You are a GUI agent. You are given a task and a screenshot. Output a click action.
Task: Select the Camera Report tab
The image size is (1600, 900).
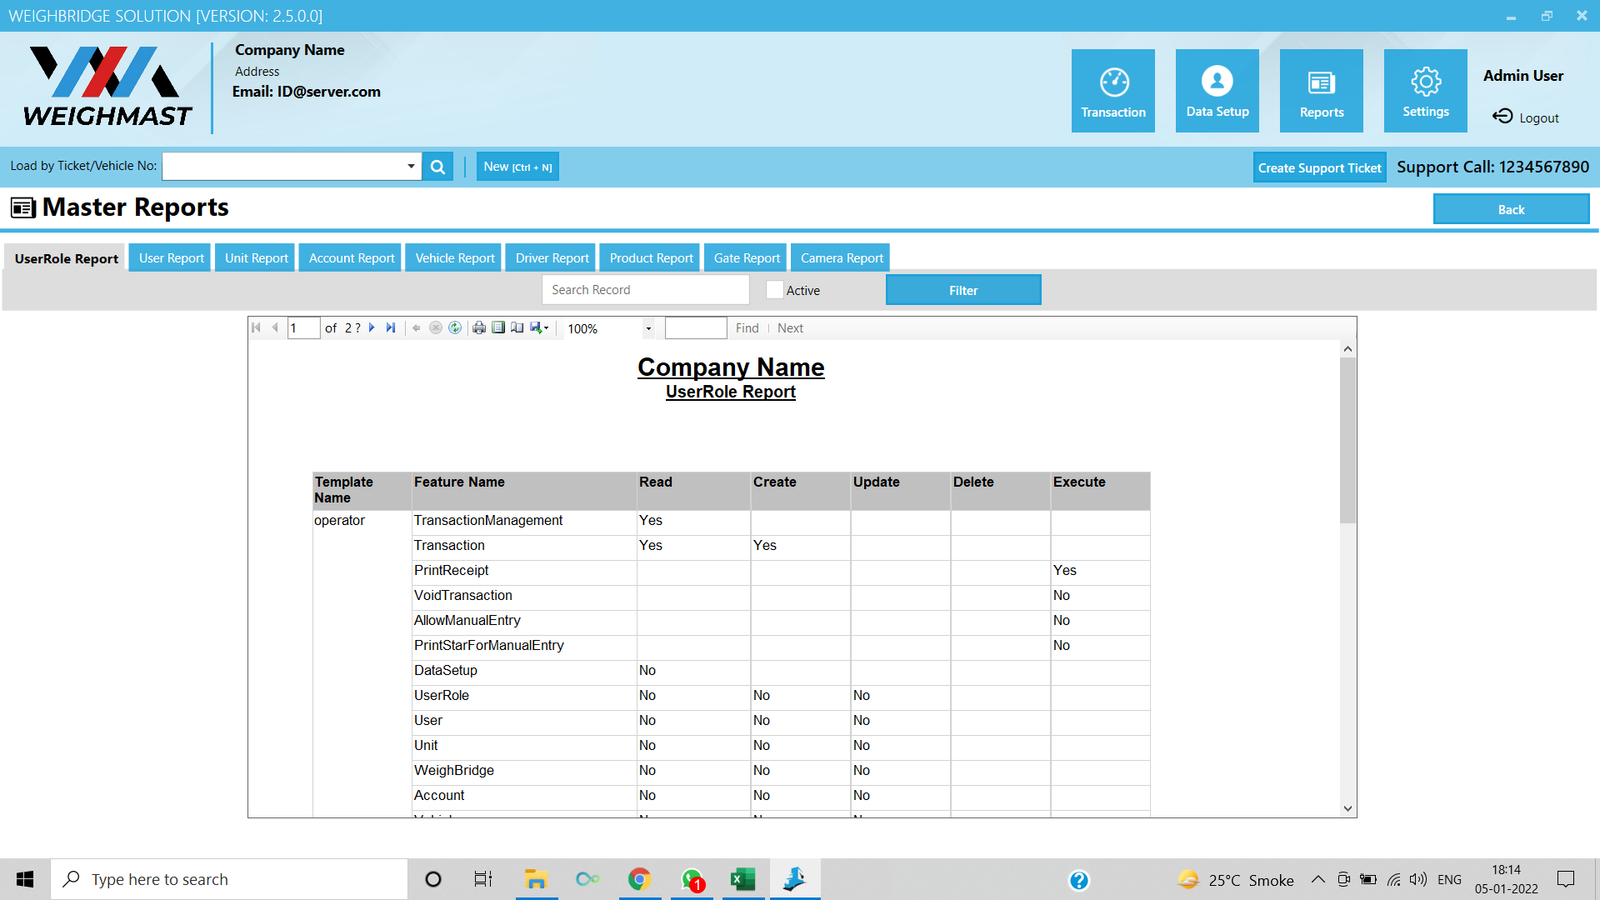842,258
